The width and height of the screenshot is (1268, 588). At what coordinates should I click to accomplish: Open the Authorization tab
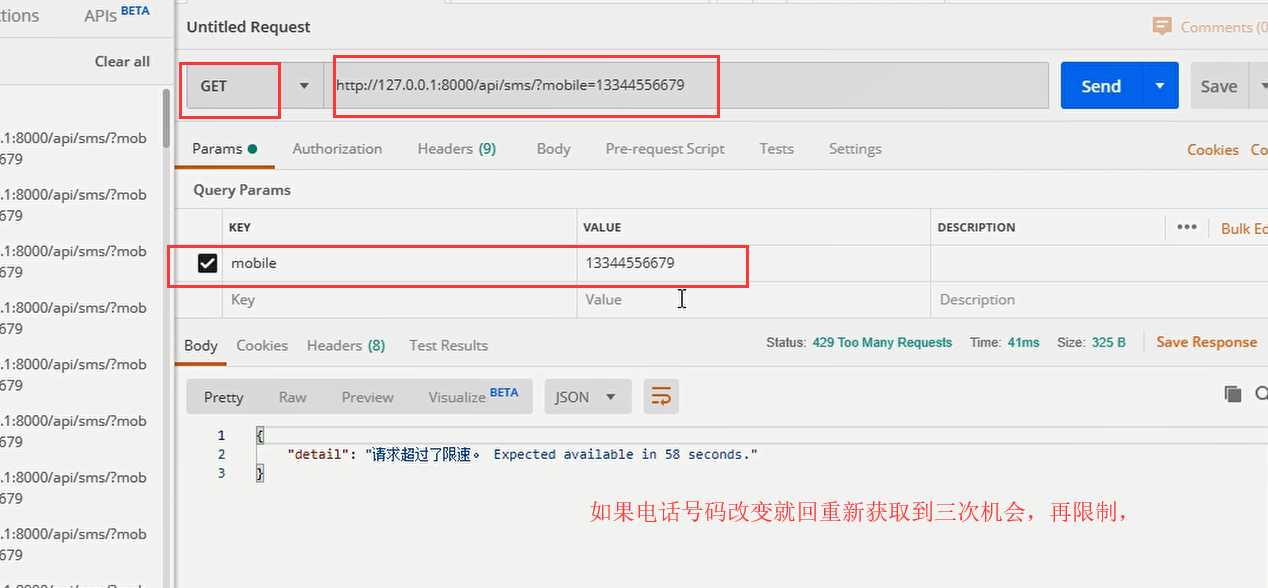click(x=337, y=149)
